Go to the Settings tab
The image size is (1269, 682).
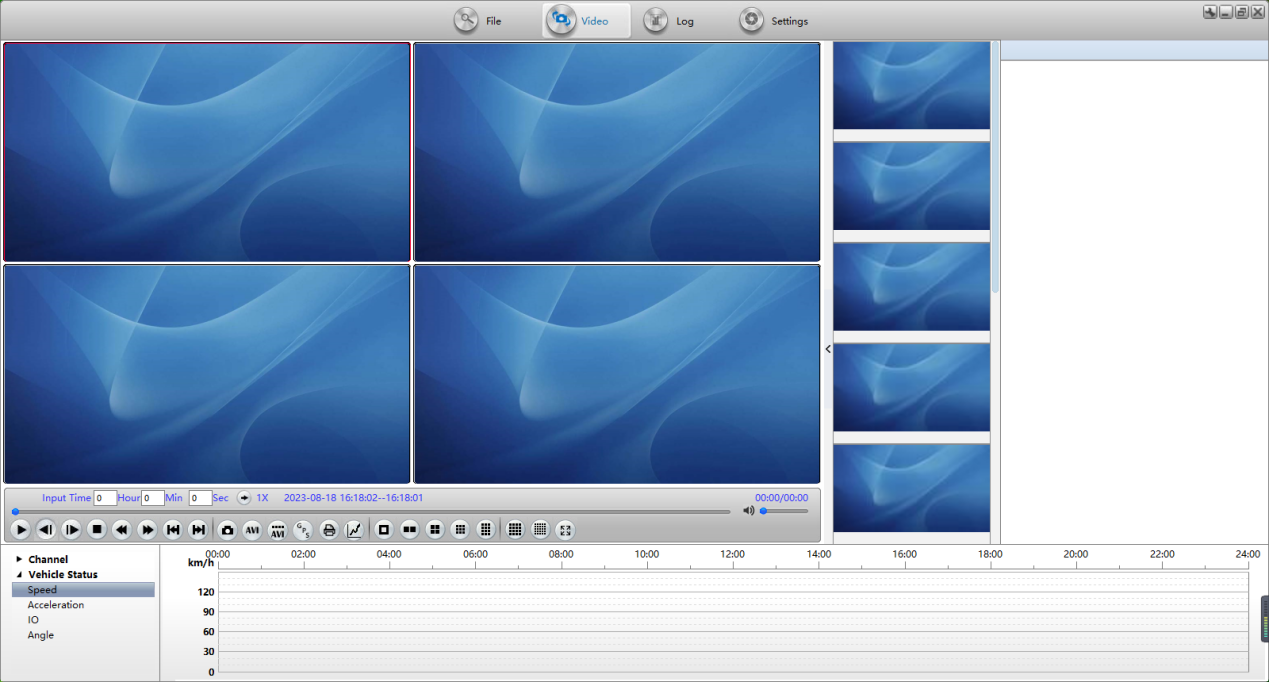click(774, 20)
